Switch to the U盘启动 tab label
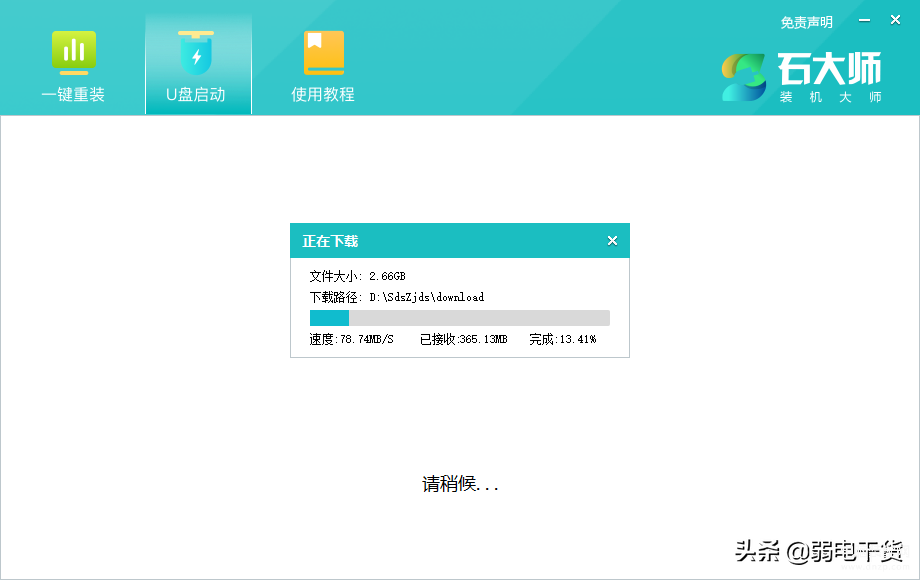Viewport: 920px width, 580px height. (196, 95)
